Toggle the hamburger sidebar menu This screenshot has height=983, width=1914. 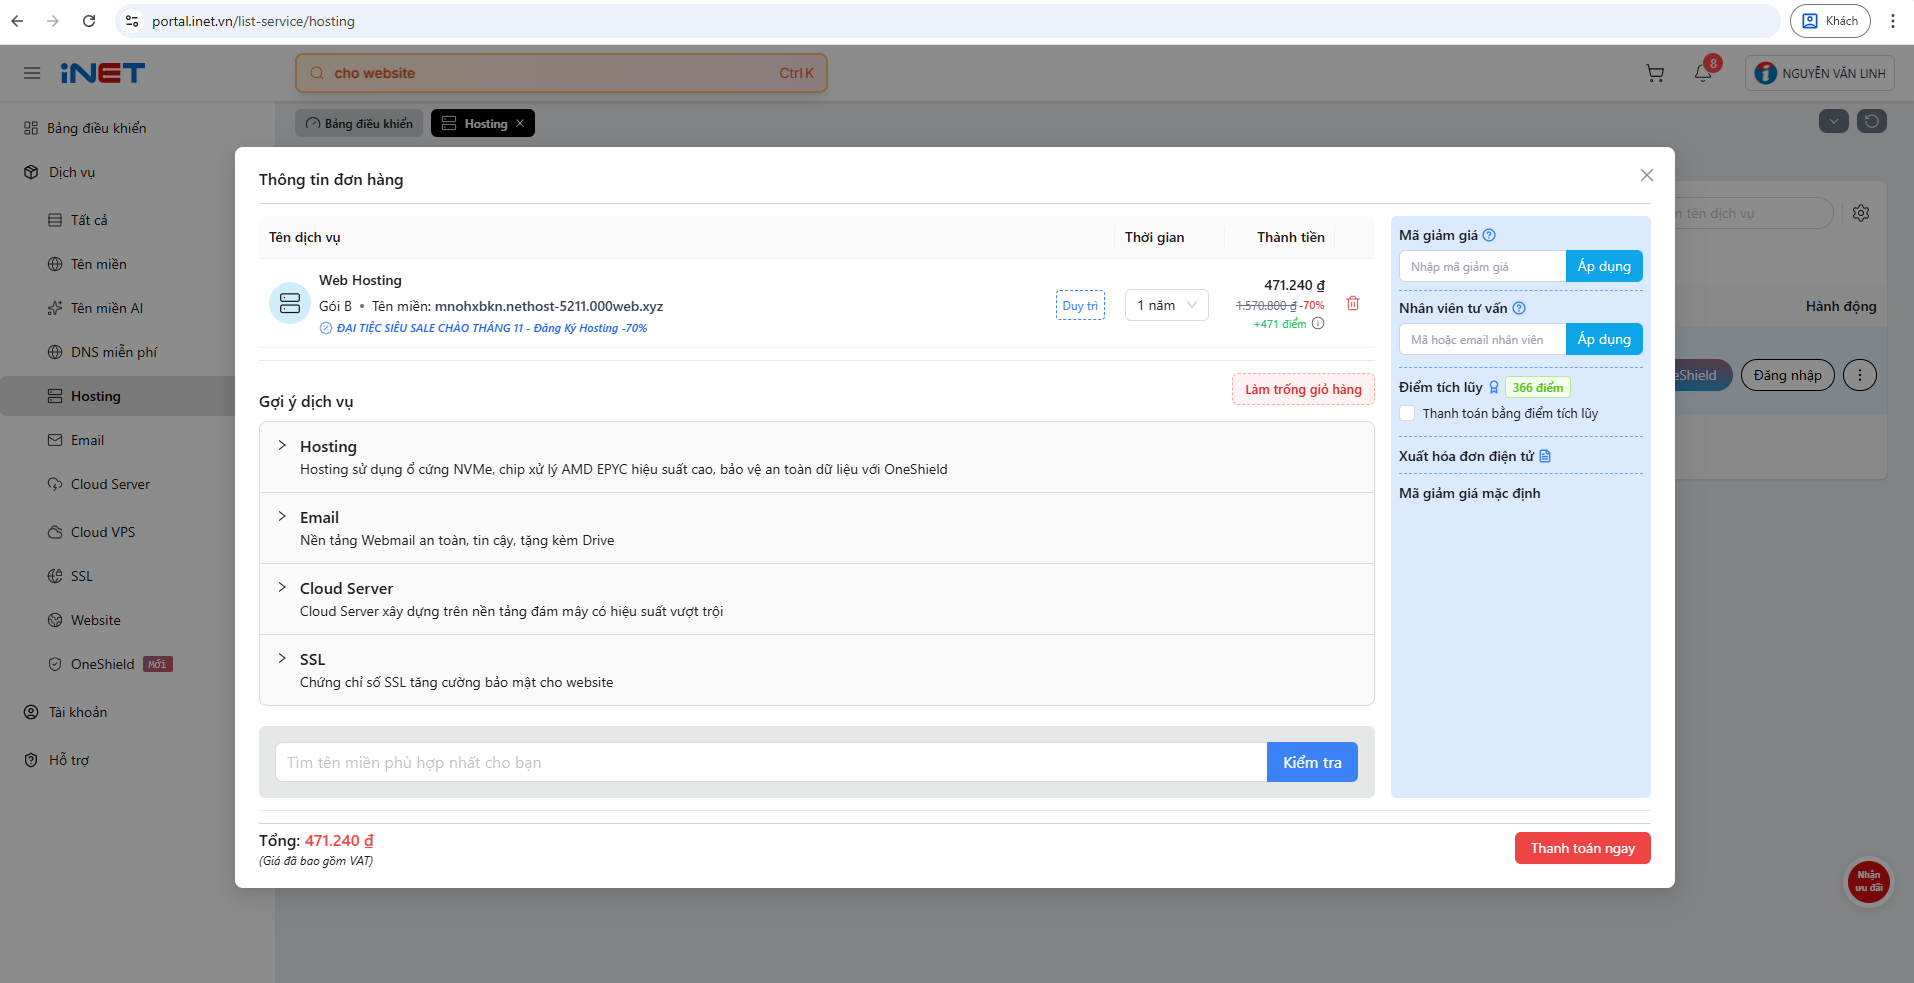click(32, 73)
